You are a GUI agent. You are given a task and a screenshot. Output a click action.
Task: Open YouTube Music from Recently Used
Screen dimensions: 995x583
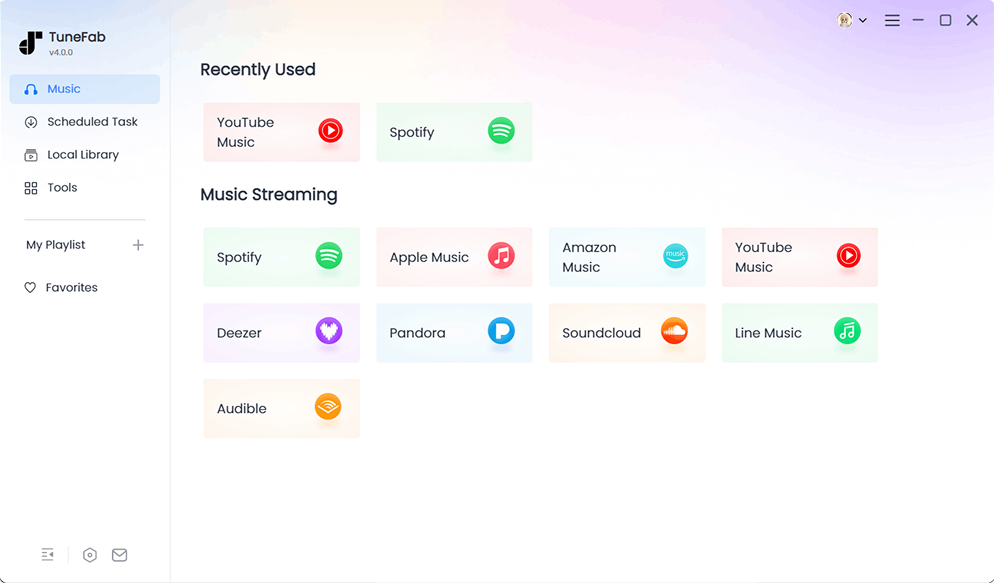[281, 131]
